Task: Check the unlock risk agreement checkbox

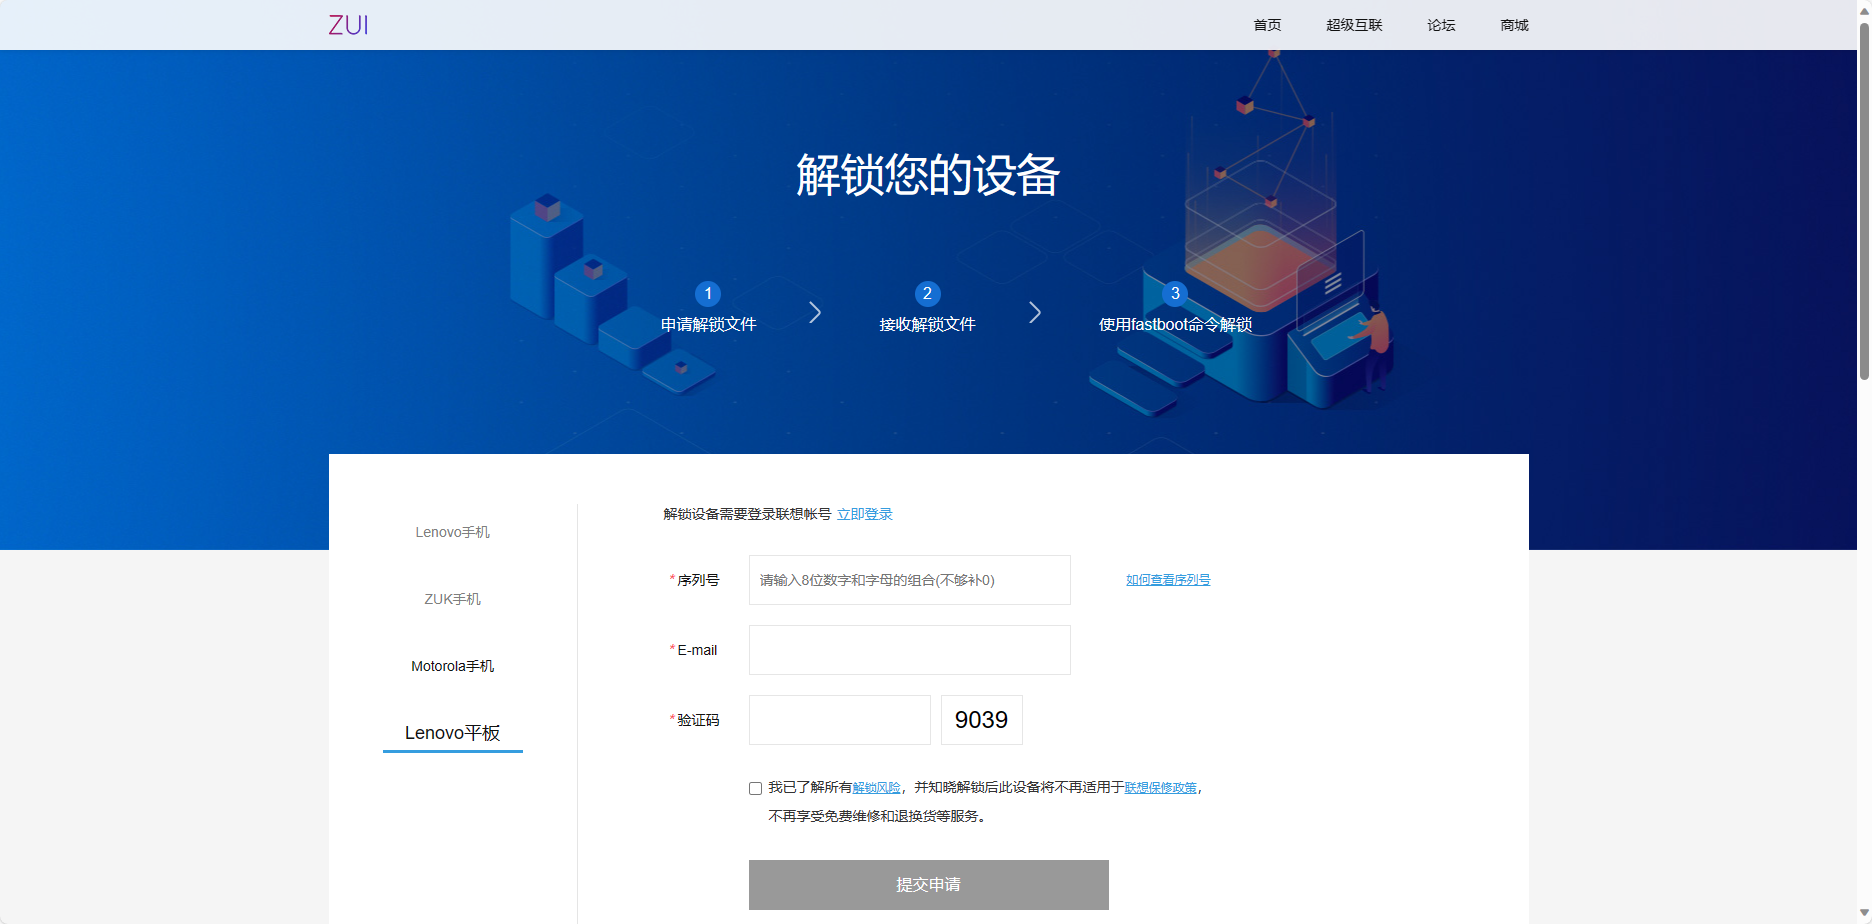Action: point(755,788)
